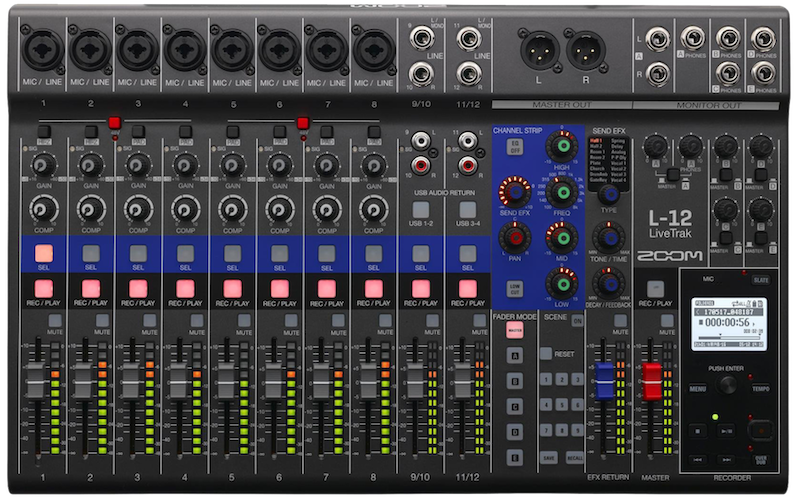Hit the recorder stop button
Viewport: 800px width, 499px height.
pyautogui.click(x=697, y=431)
